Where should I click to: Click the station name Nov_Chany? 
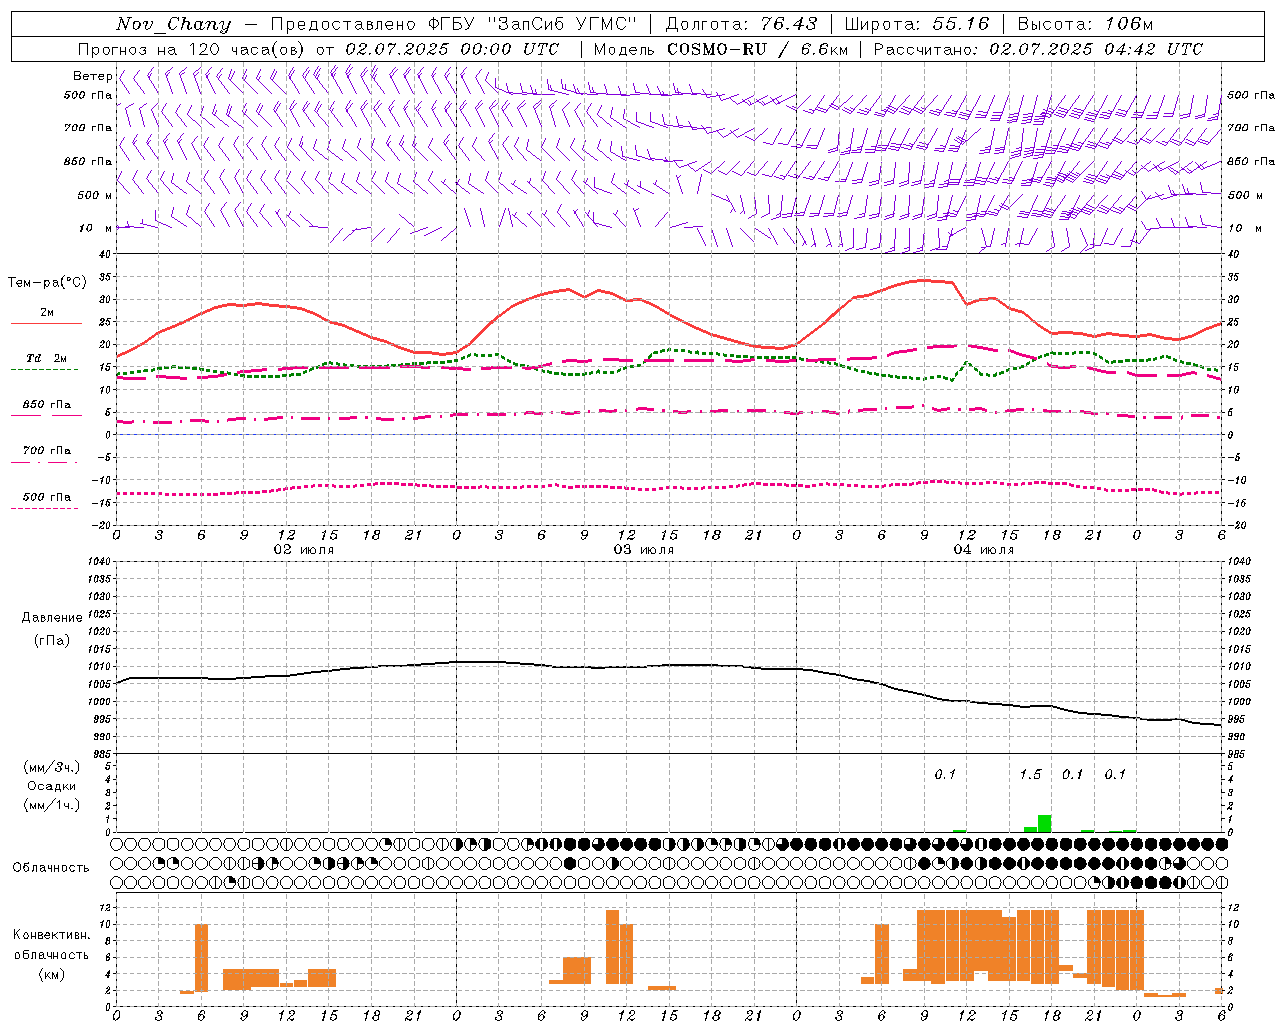point(173,24)
